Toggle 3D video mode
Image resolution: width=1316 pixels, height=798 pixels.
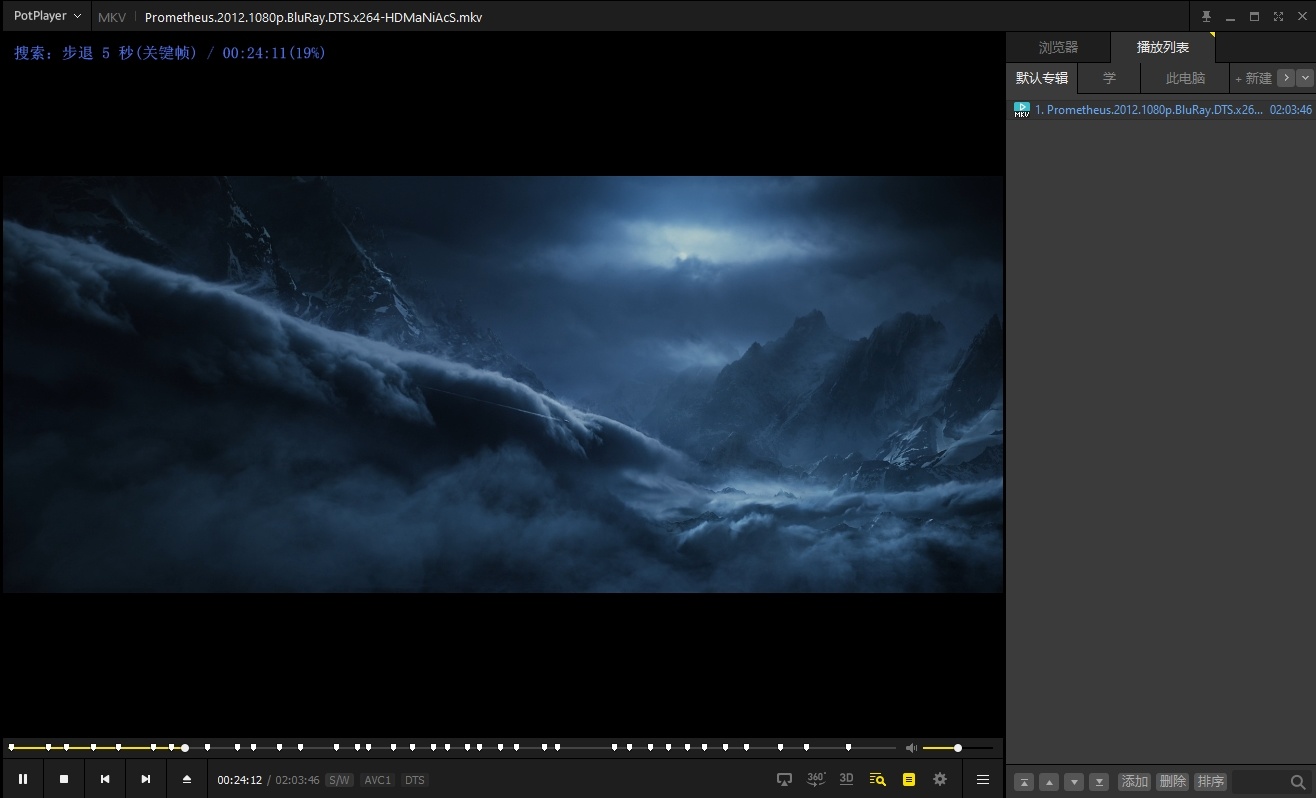pos(846,779)
